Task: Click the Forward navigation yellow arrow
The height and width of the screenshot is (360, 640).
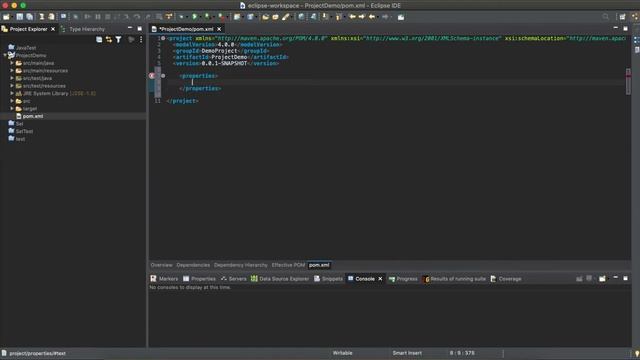Action: (362, 17)
